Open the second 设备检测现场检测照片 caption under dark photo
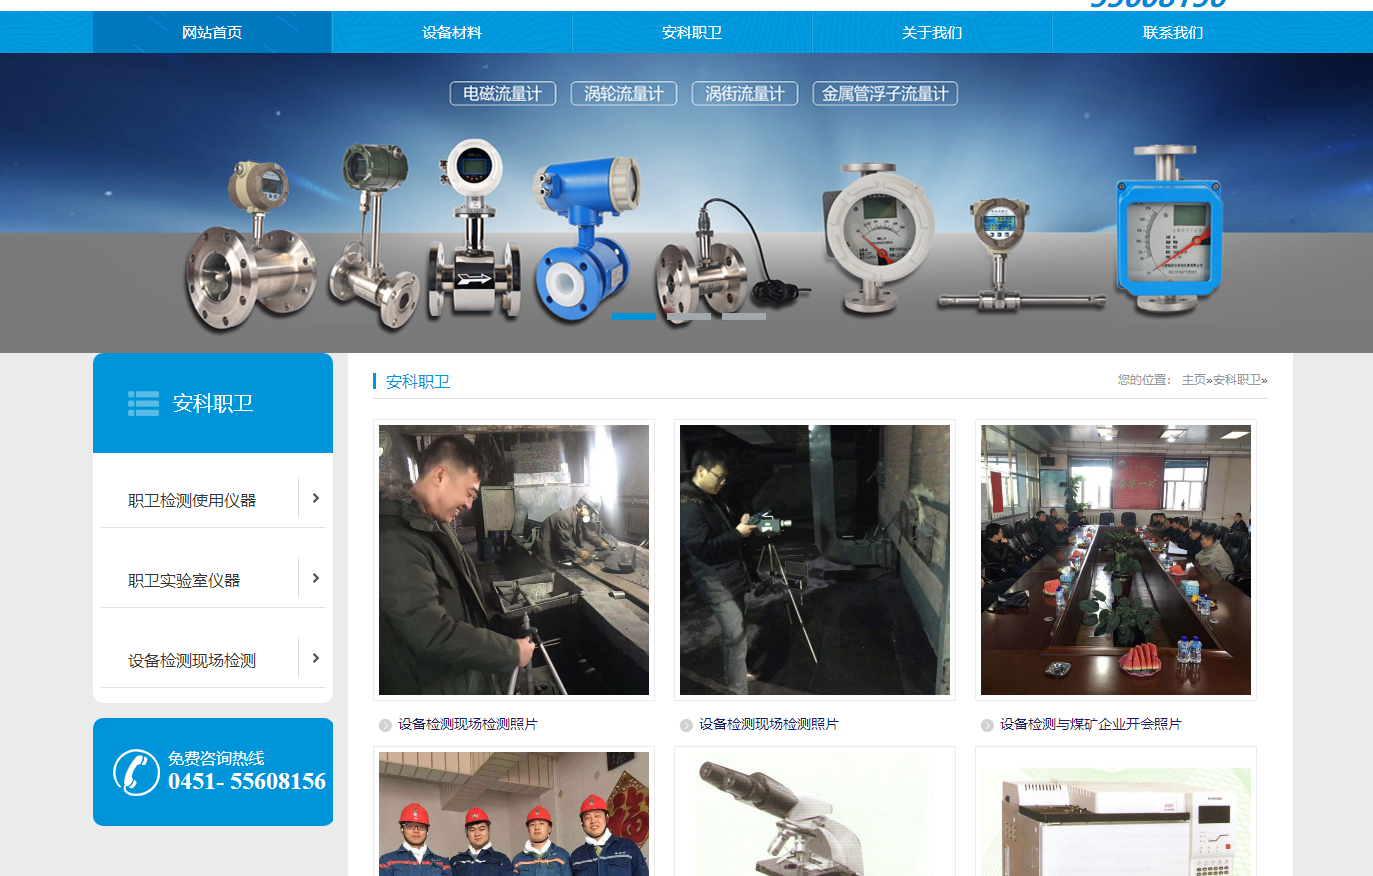 point(769,724)
